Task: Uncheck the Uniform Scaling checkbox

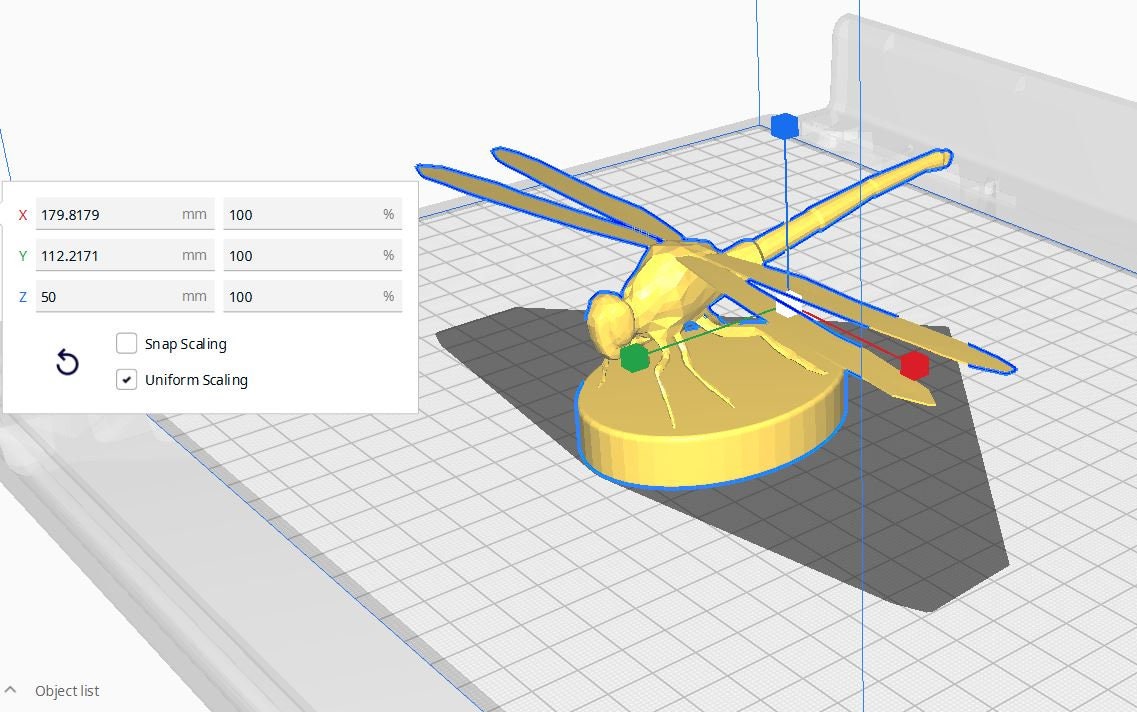Action: coord(127,379)
